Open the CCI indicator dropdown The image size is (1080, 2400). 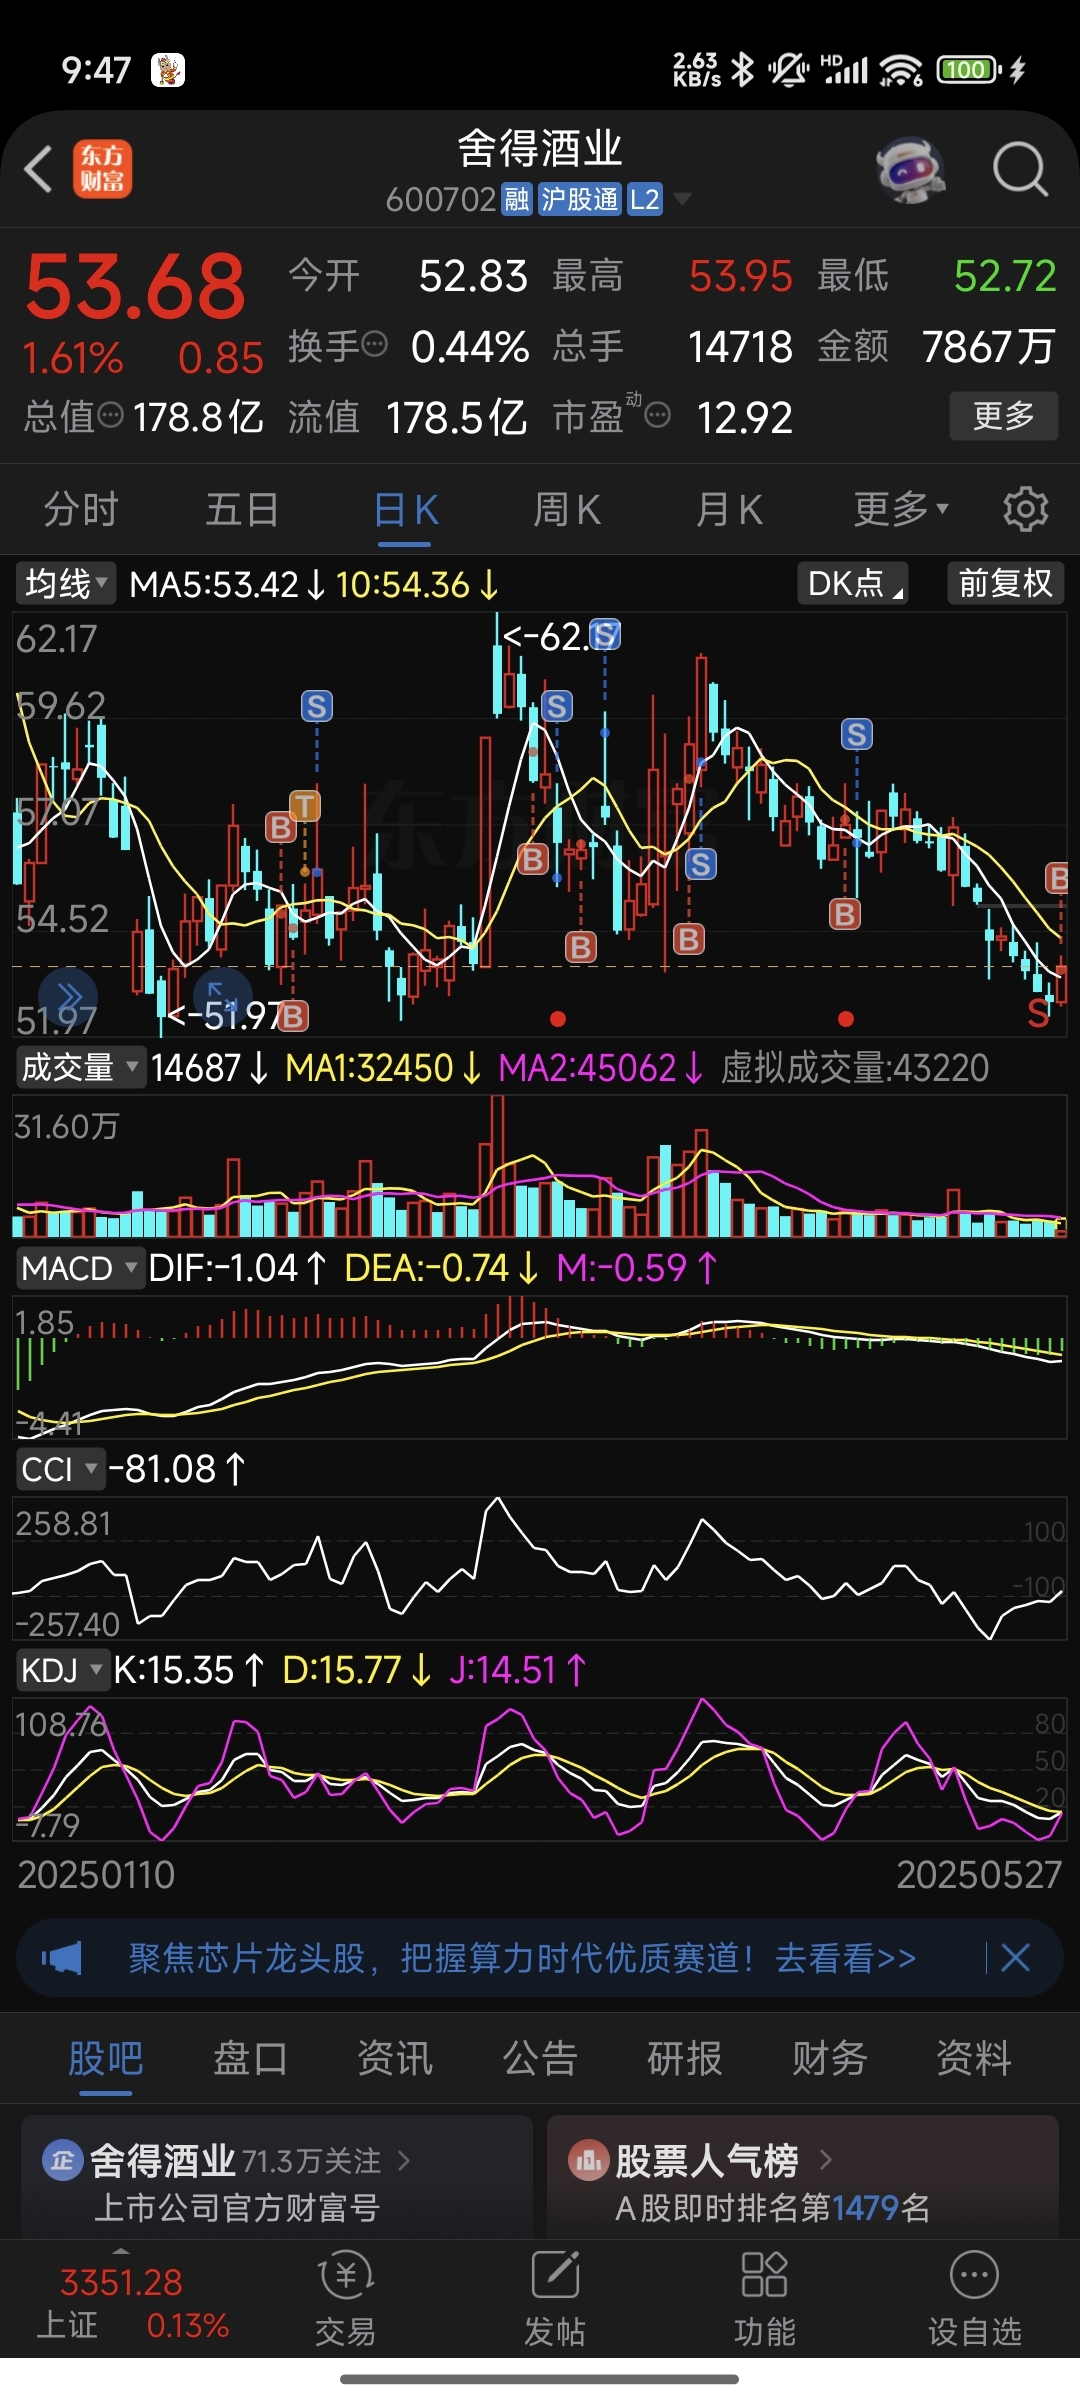[59, 1469]
